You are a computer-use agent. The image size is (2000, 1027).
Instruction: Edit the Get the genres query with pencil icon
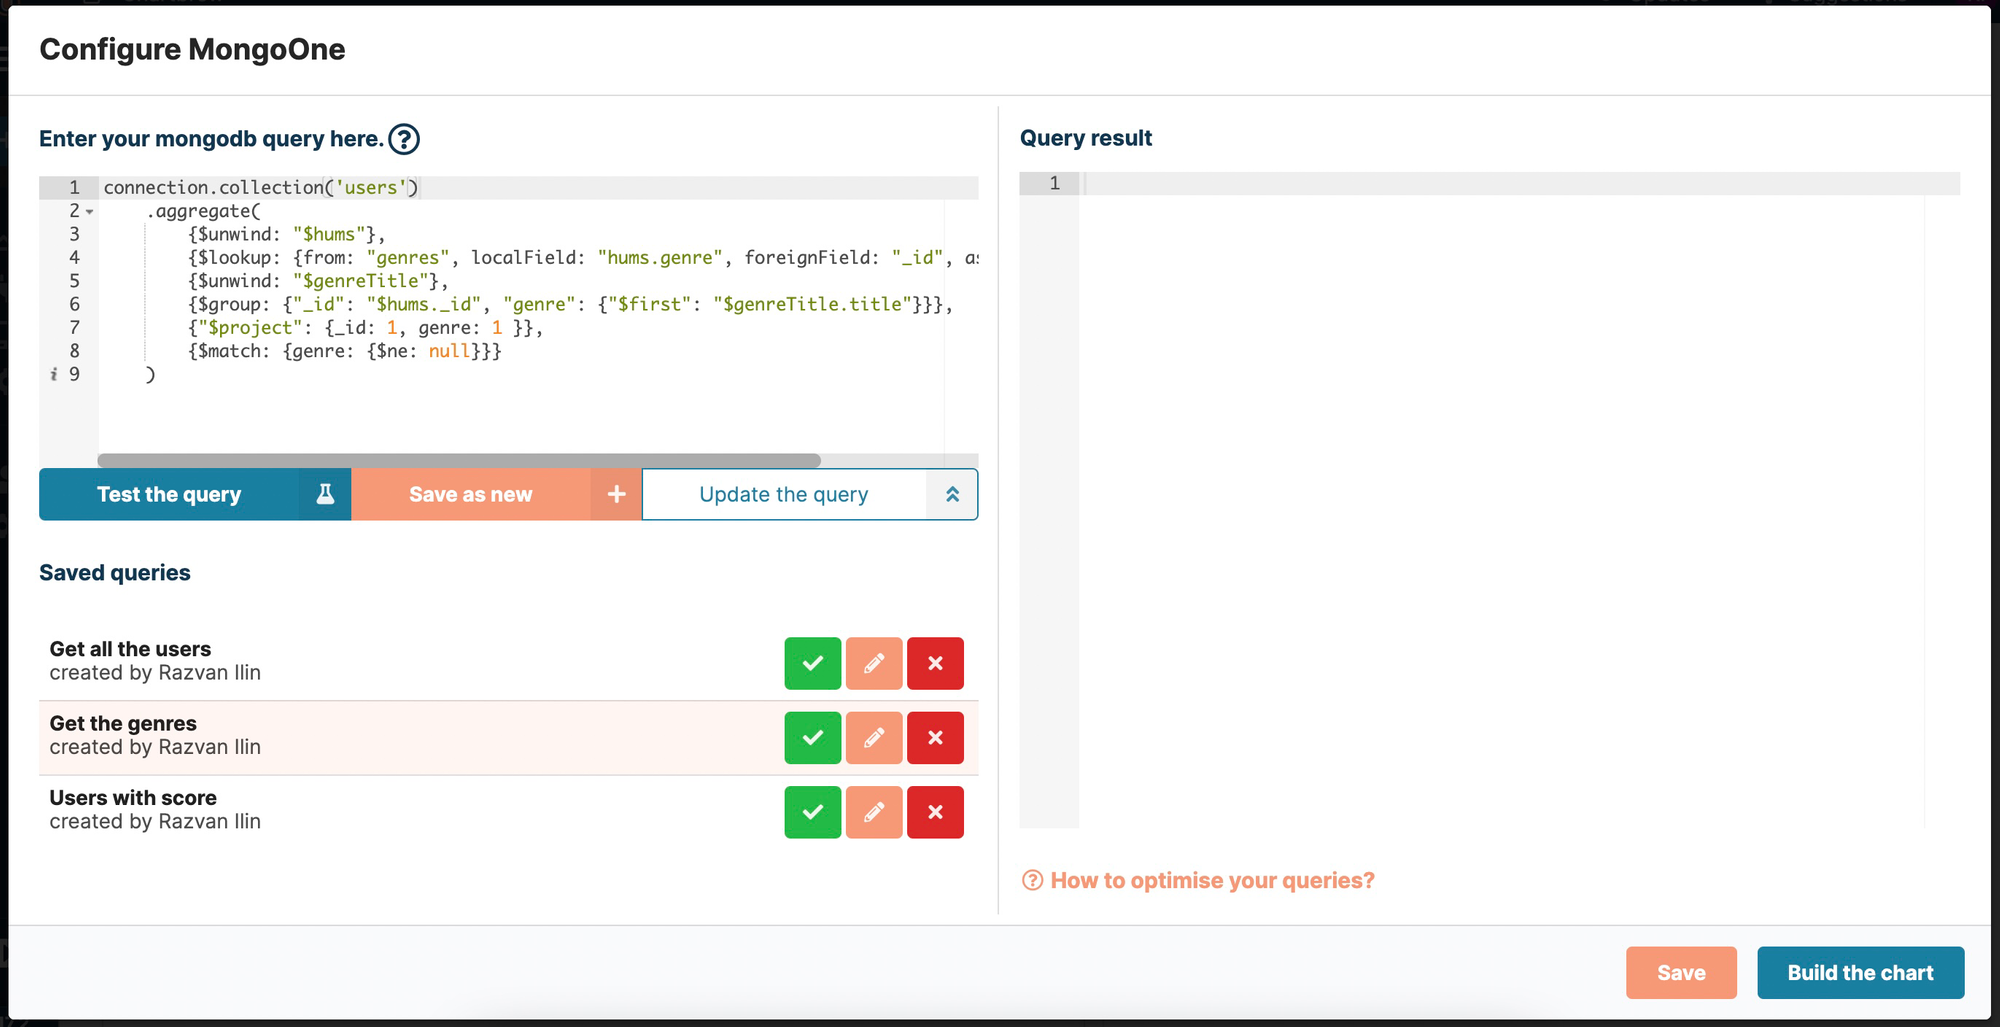click(x=874, y=737)
